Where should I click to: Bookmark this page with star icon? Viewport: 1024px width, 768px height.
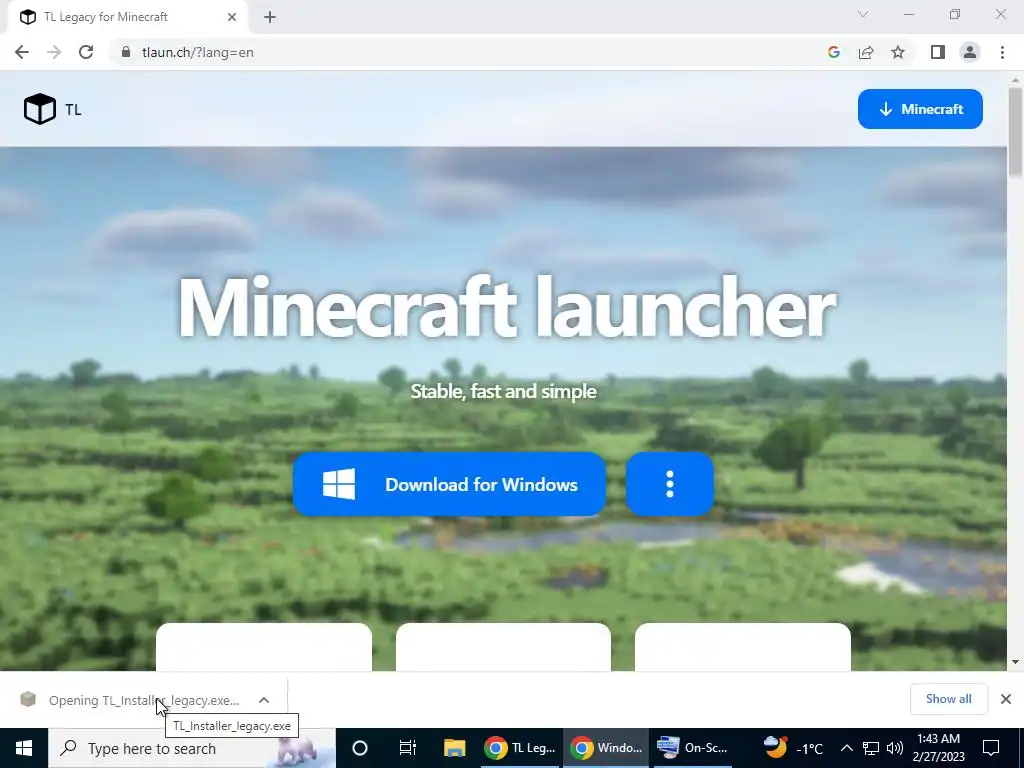pyautogui.click(x=898, y=52)
